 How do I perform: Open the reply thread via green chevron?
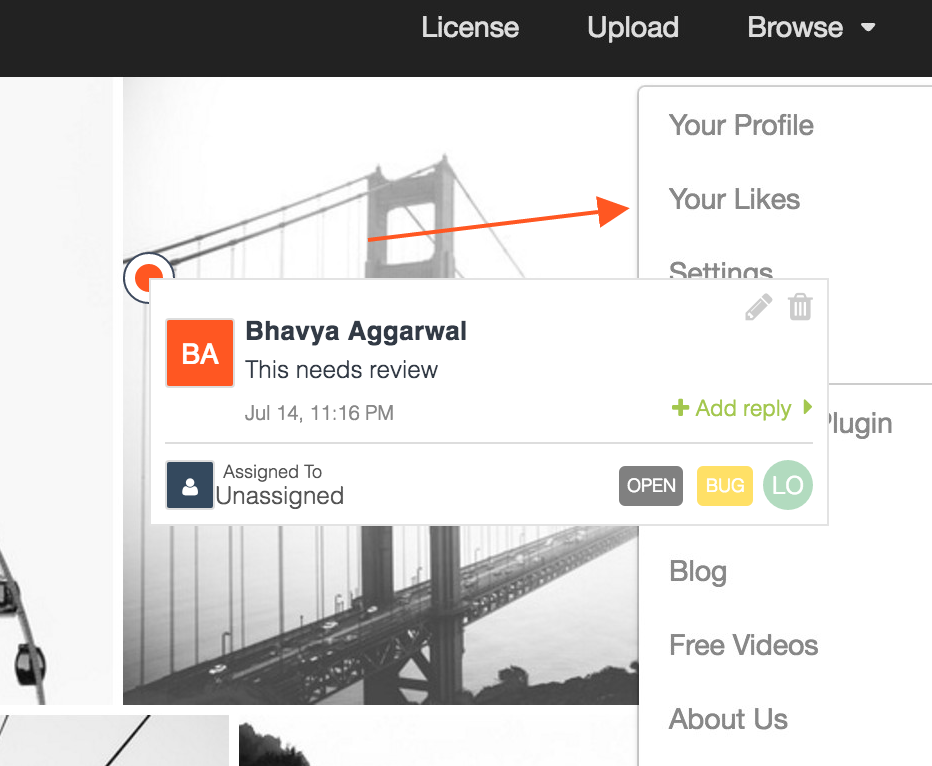click(809, 408)
